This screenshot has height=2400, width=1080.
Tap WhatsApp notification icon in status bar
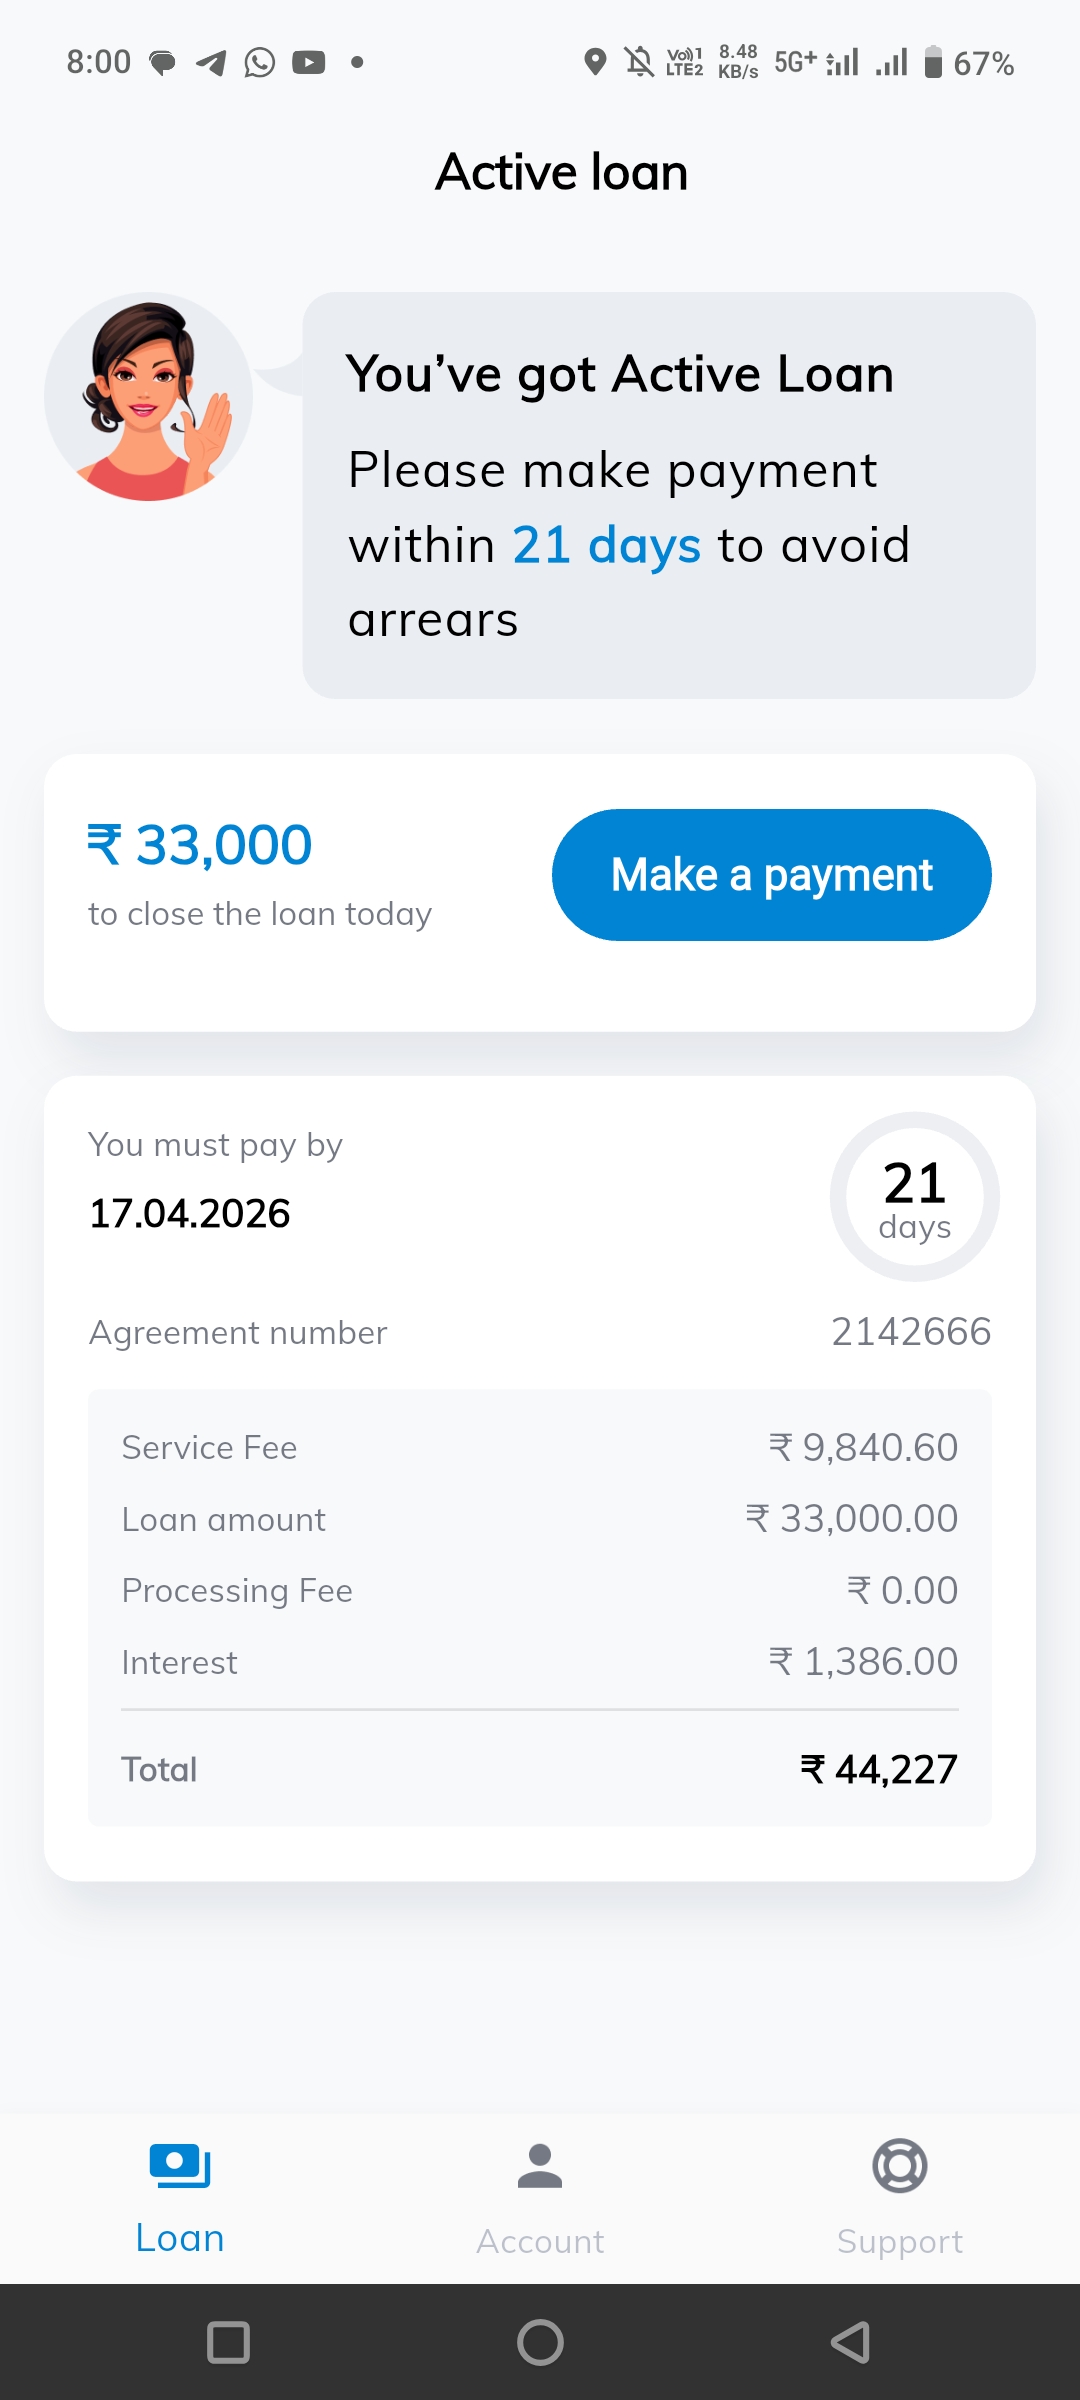click(x=260, y=62)
